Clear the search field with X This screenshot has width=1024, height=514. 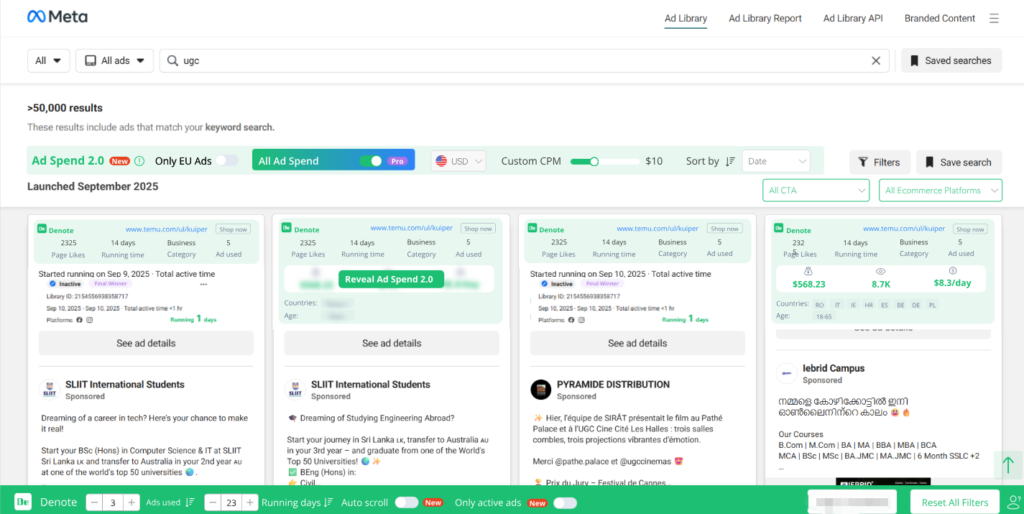click(876, 61)
